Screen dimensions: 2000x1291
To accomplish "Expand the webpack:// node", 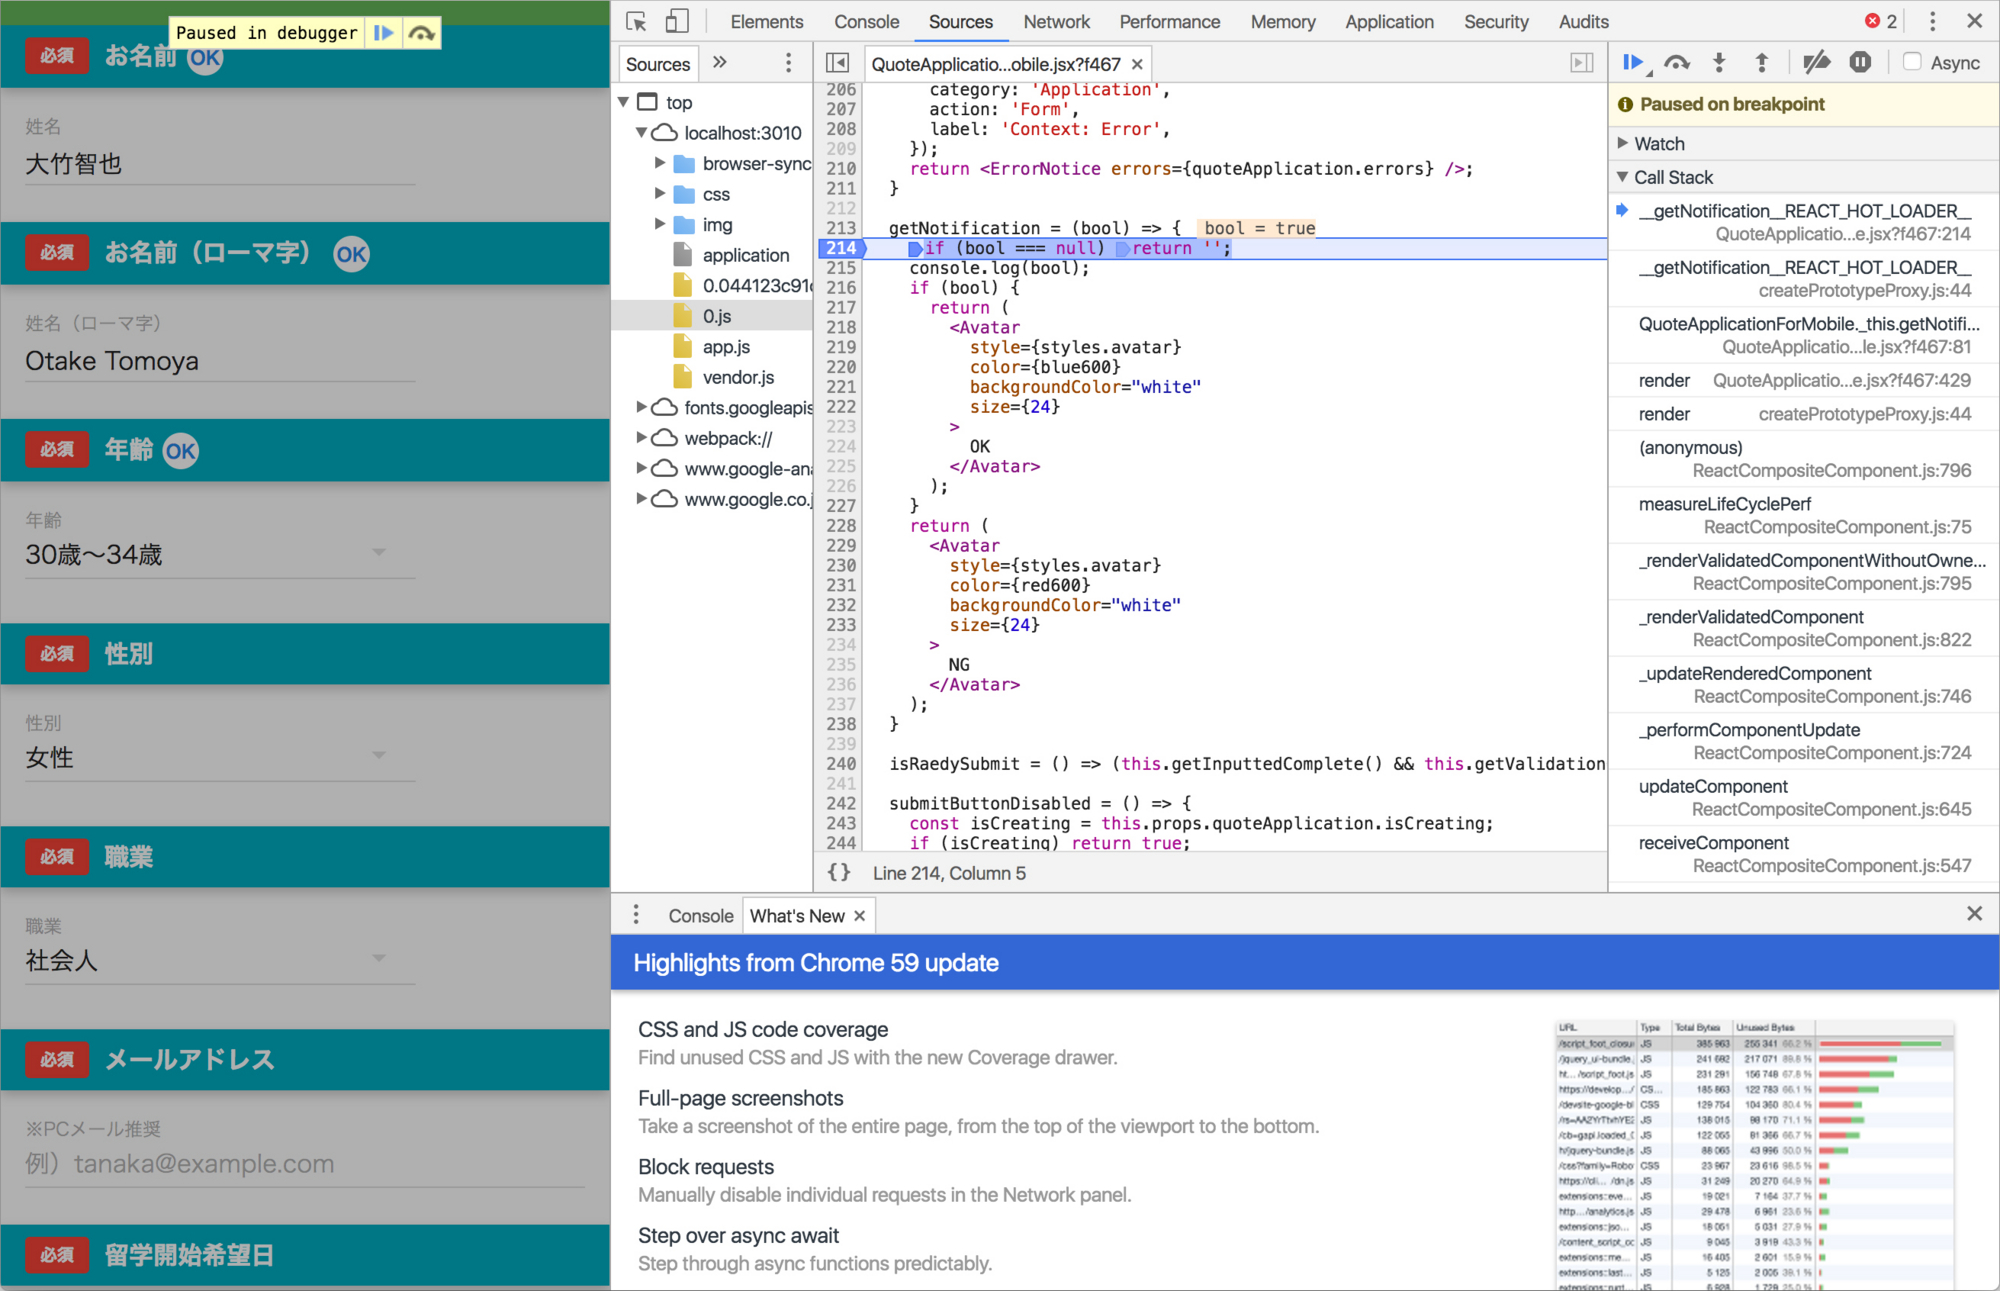I will [641, 438].
